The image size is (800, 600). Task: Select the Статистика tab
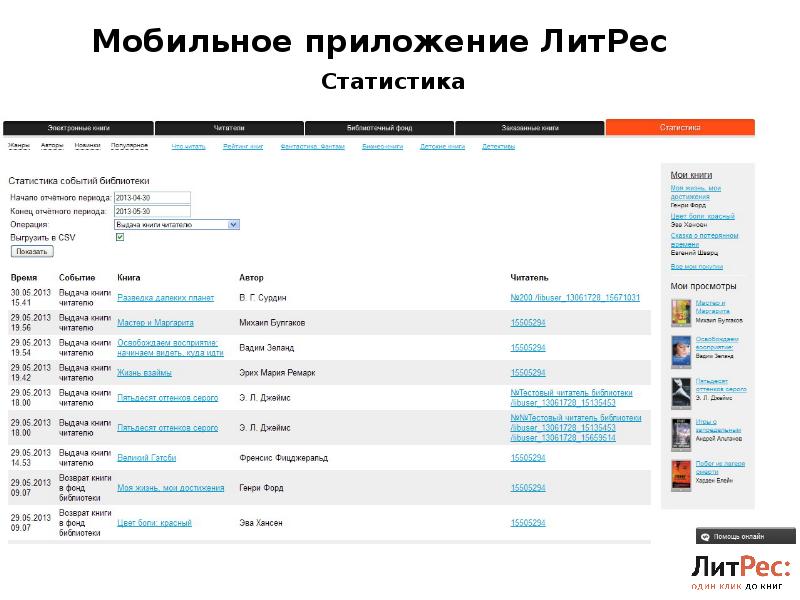(x=680, y=127)
